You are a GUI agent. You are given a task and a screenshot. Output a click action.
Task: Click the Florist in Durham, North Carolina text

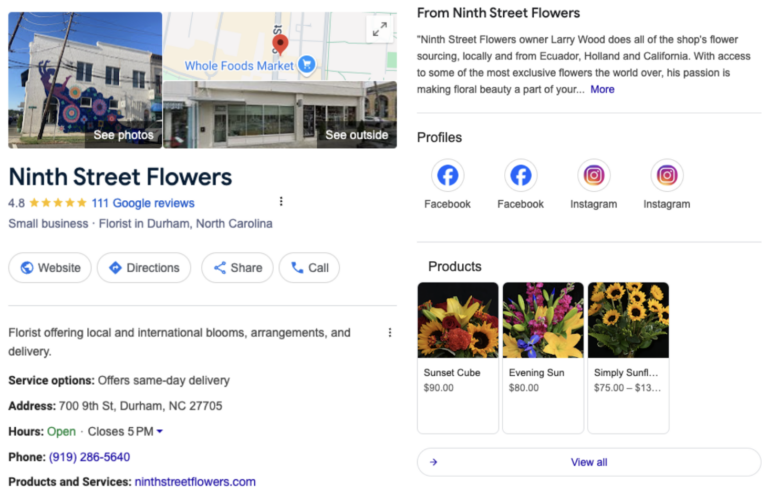[186, 224]
